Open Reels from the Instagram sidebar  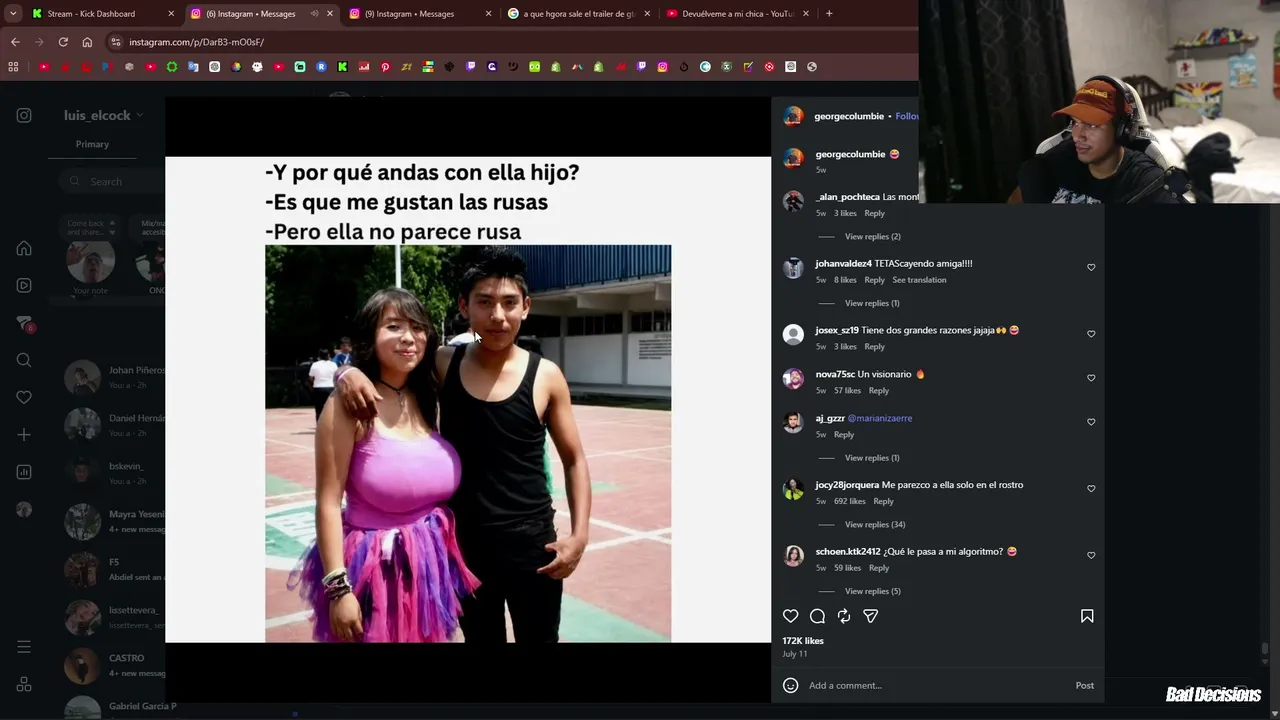(24, 285)
